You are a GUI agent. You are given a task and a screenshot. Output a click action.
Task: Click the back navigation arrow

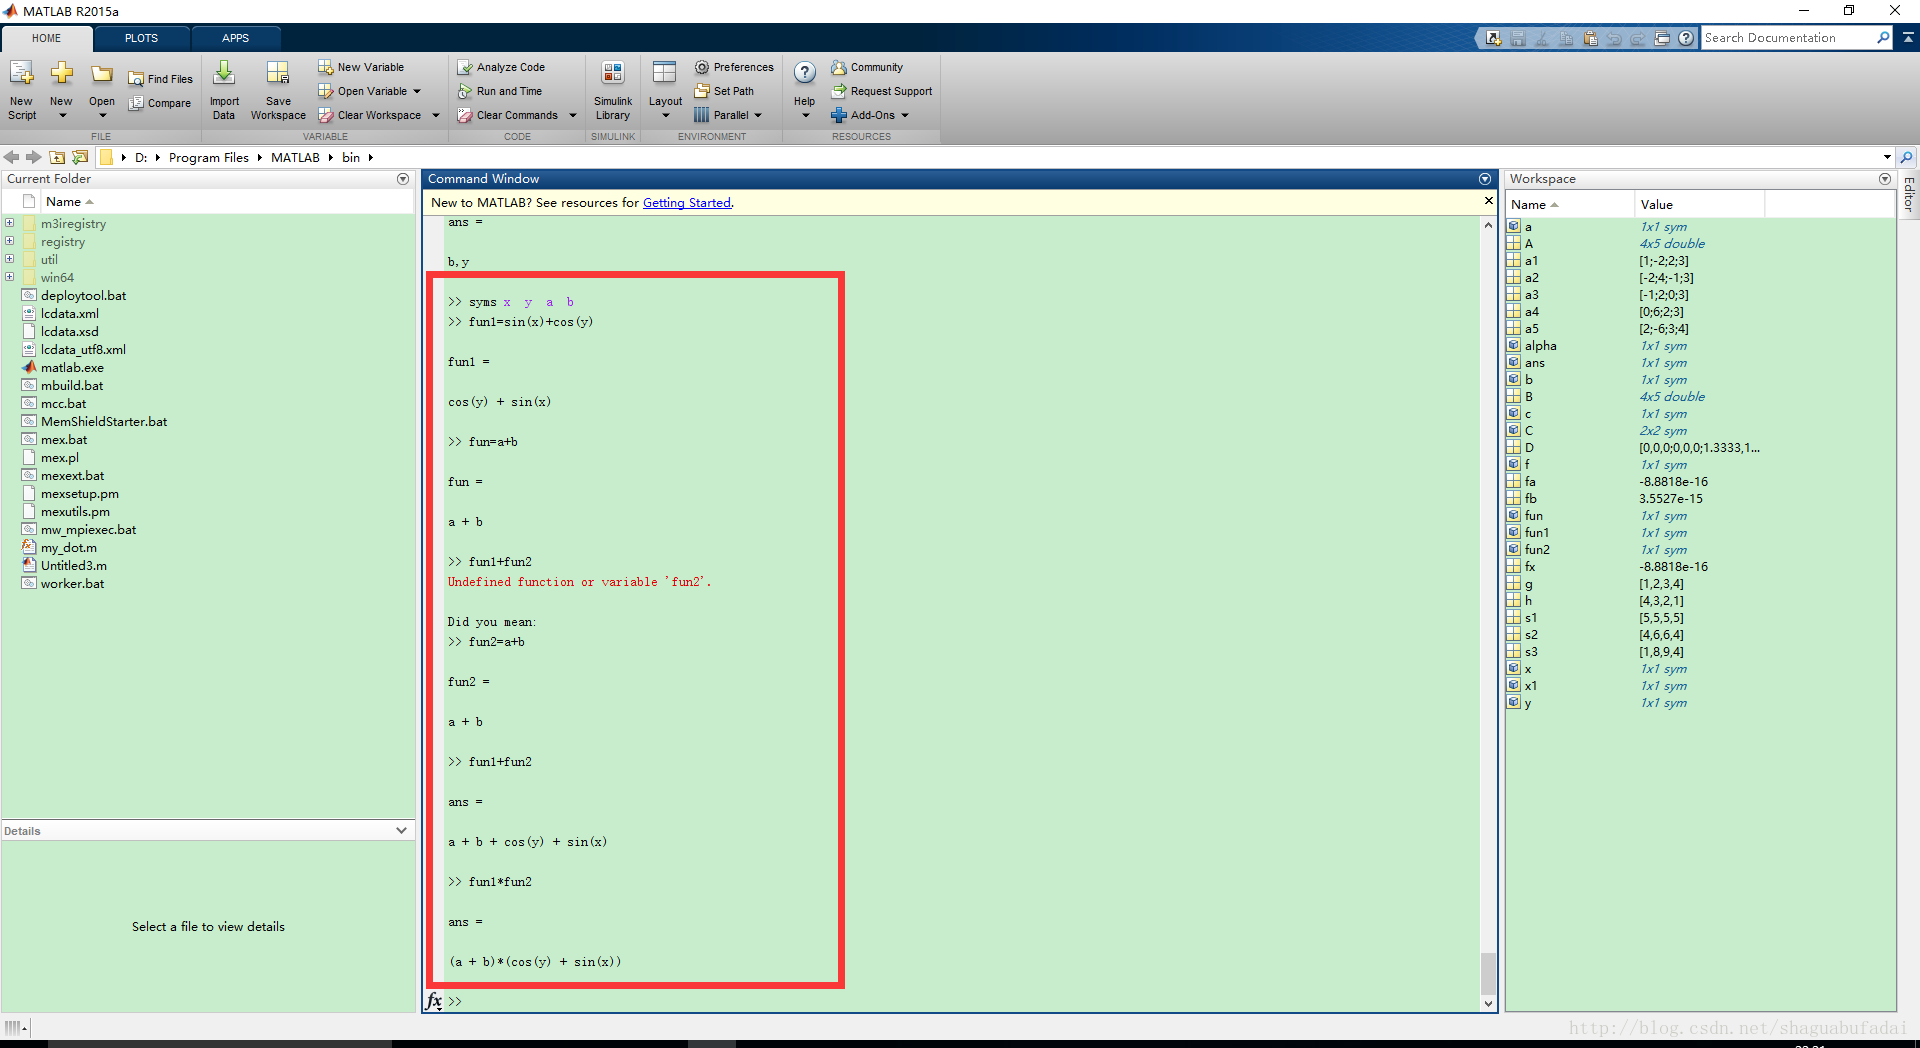pyautogui.click(x=12, y=157)
